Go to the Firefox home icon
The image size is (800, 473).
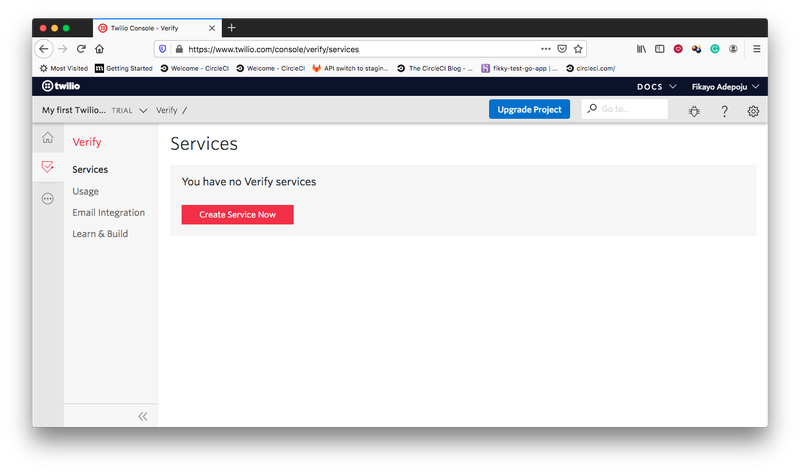[99, 49]
